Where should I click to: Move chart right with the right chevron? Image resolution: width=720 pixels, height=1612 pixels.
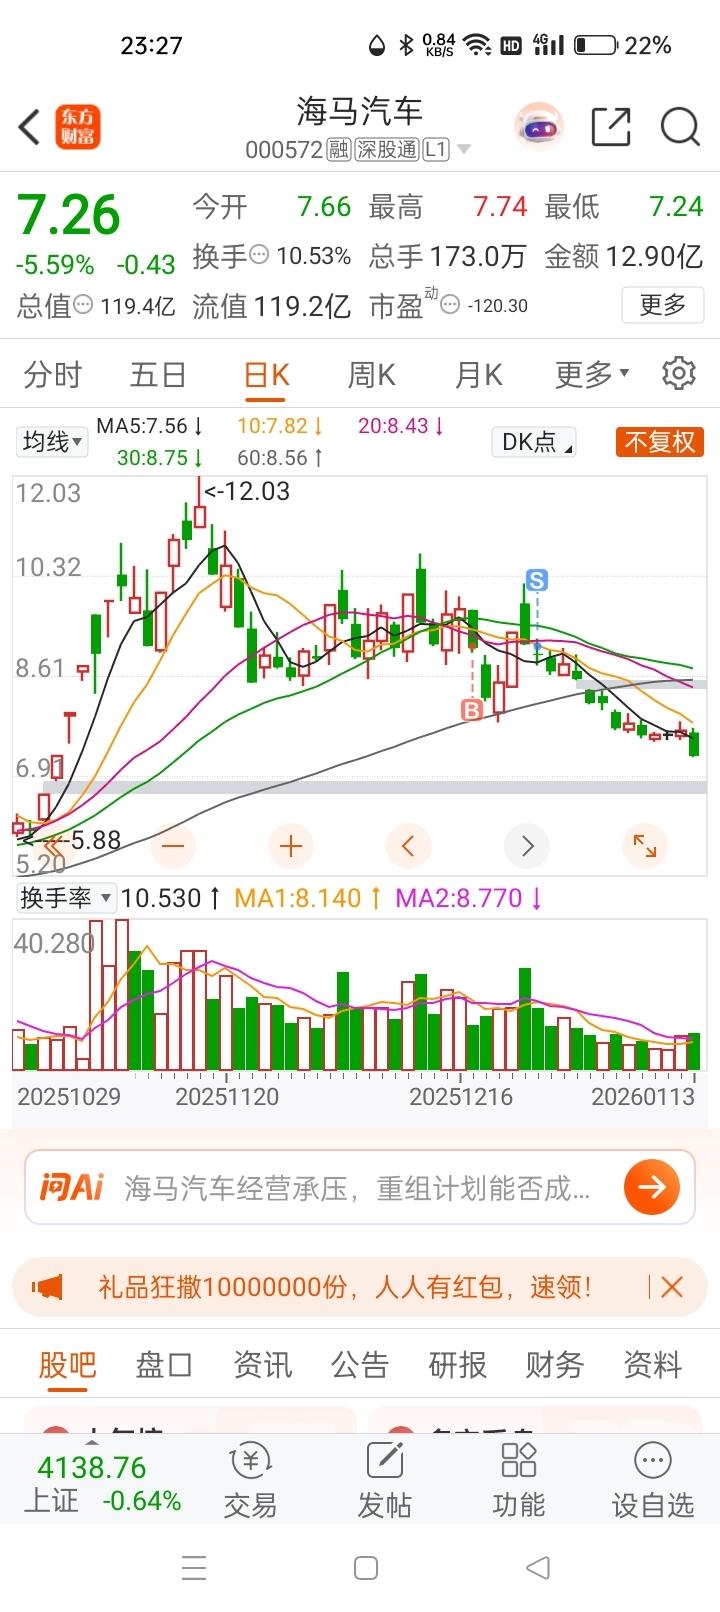[527, 846]
